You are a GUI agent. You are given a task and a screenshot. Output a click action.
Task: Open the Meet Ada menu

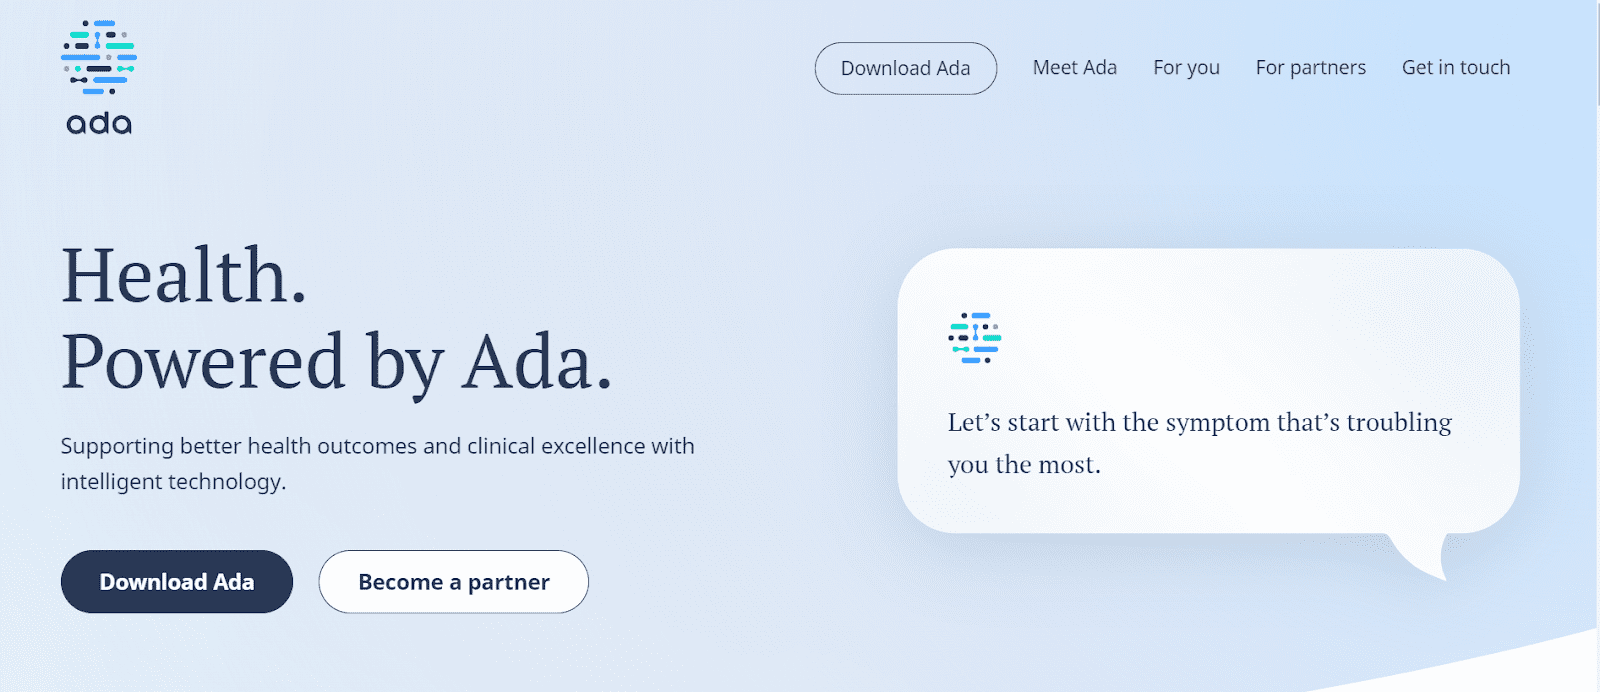(x=1075, y=68)
